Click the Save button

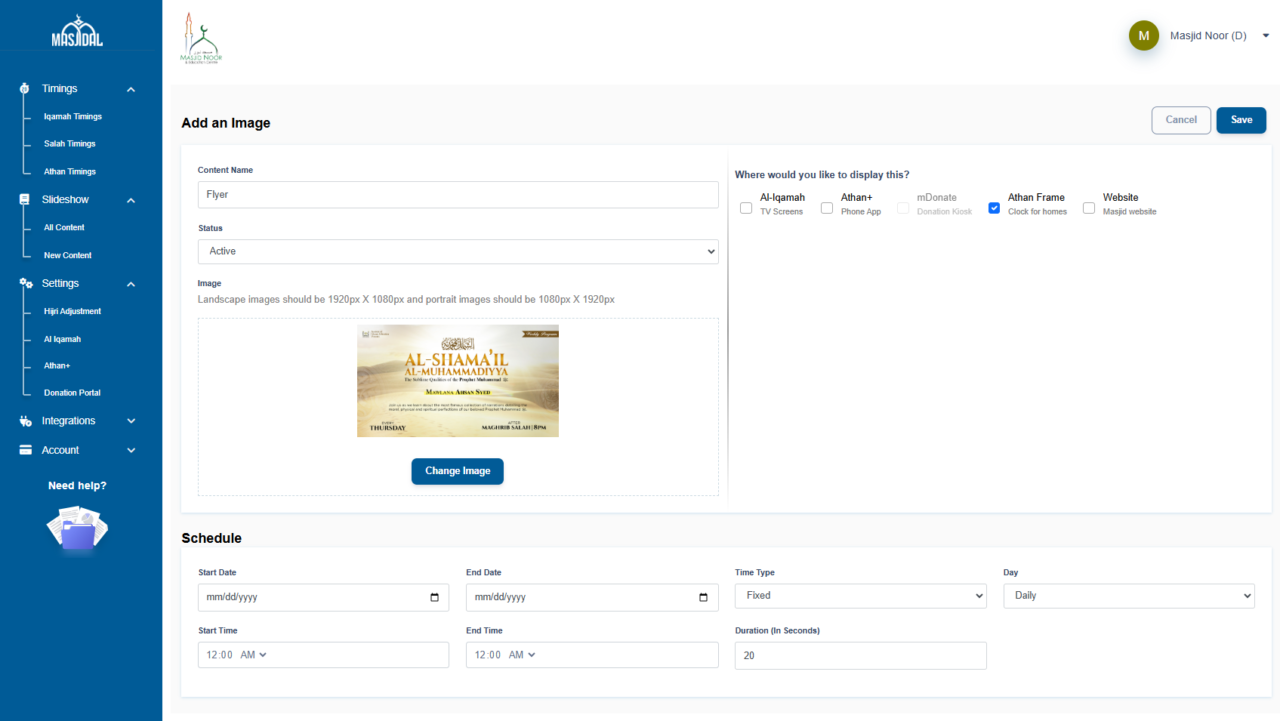pos(1241,120)
